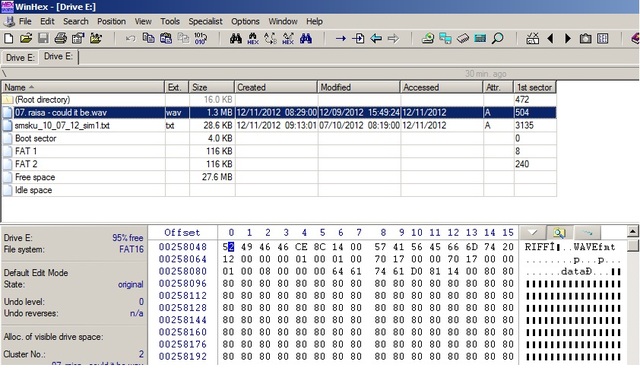Switch to the first Drive E: tab
Image resolution: width=640 pixels, height=368 pixels.
click(x=20, y=58)
